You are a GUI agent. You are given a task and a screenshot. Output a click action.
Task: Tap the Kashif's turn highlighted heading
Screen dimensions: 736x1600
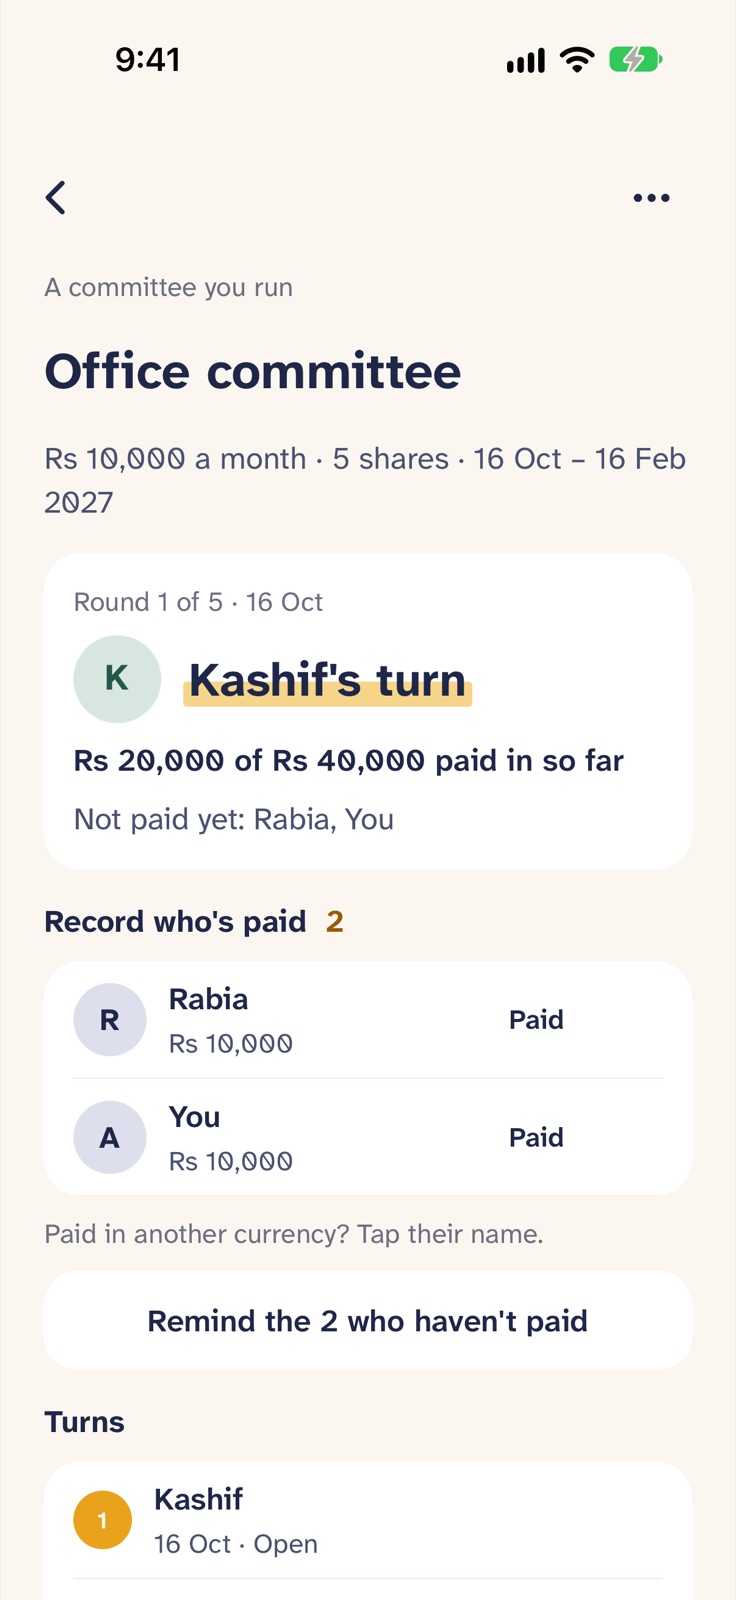coord(327,680)
